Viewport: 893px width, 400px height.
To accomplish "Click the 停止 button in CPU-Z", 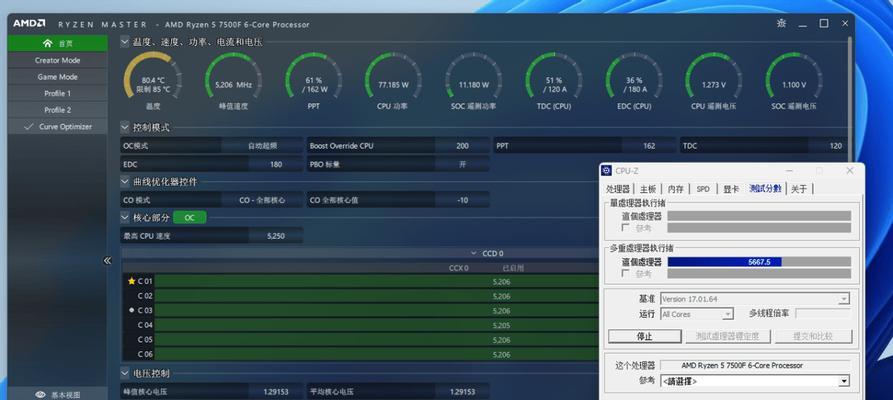I will 644,336.
